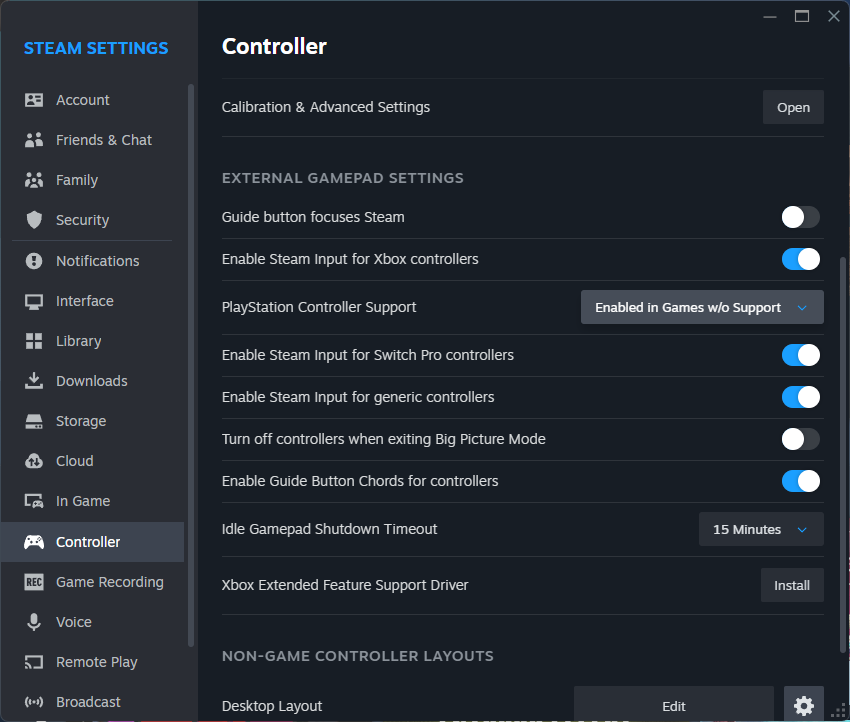Disable Steam Input for Xbox controllers
This screenshot has width=850, height=722.
tap(800, 259)
